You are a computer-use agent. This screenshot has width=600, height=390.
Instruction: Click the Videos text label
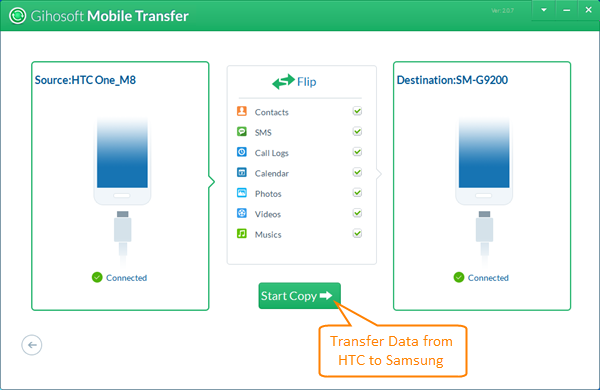(268, 214)
